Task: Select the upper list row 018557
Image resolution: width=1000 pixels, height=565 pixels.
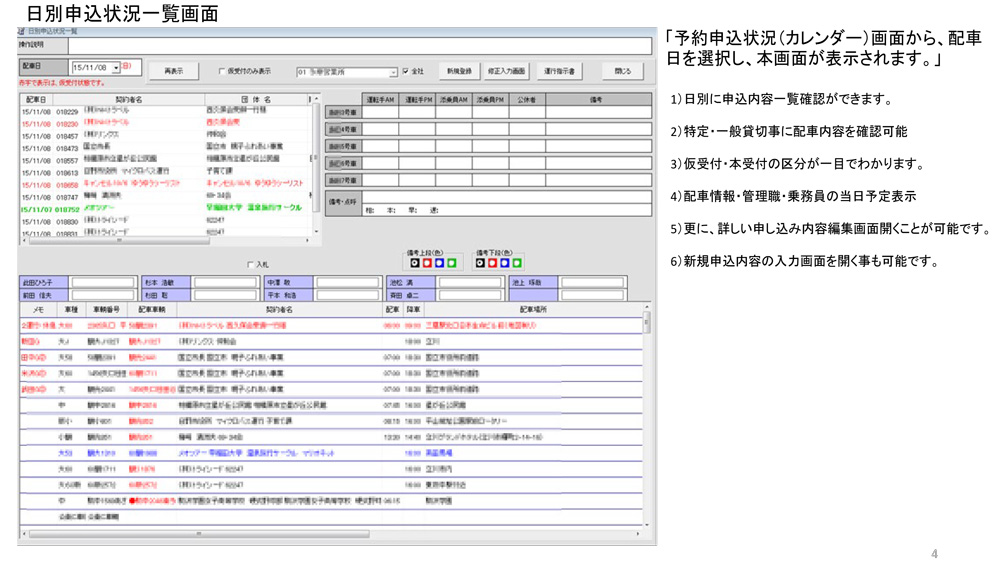Action: click(166, 160)
